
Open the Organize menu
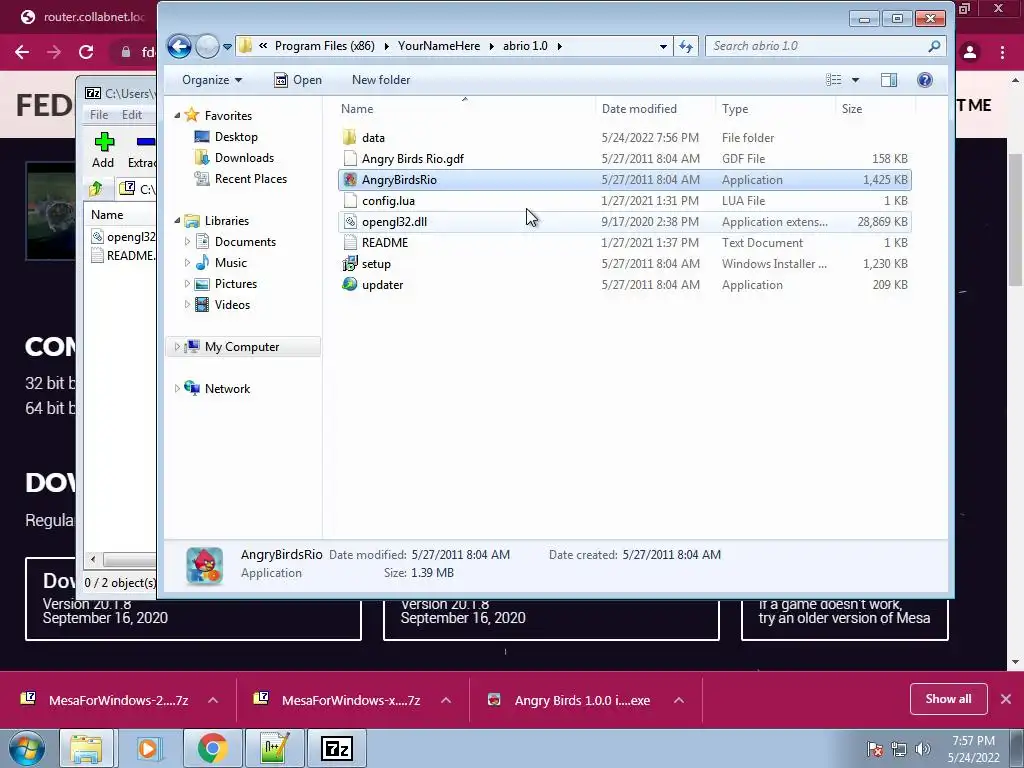(212, 80)
